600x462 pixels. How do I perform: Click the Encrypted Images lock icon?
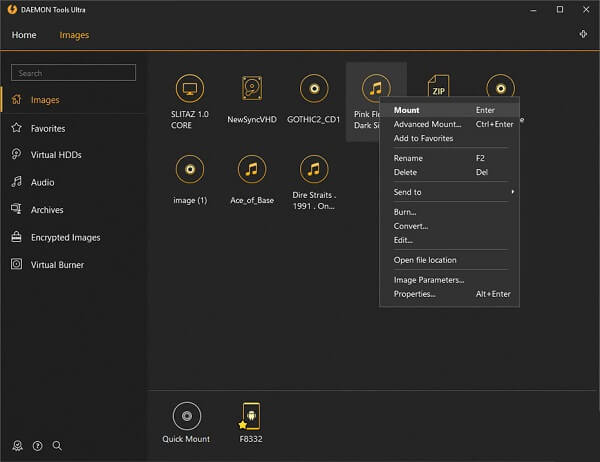16,237
